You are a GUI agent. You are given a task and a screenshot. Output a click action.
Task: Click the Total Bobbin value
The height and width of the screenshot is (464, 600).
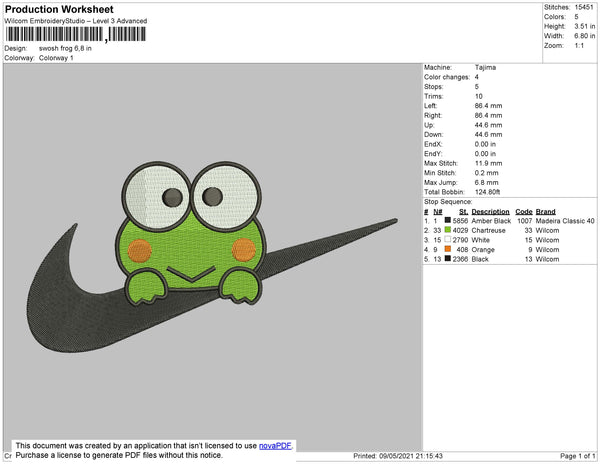pos(487,192)
